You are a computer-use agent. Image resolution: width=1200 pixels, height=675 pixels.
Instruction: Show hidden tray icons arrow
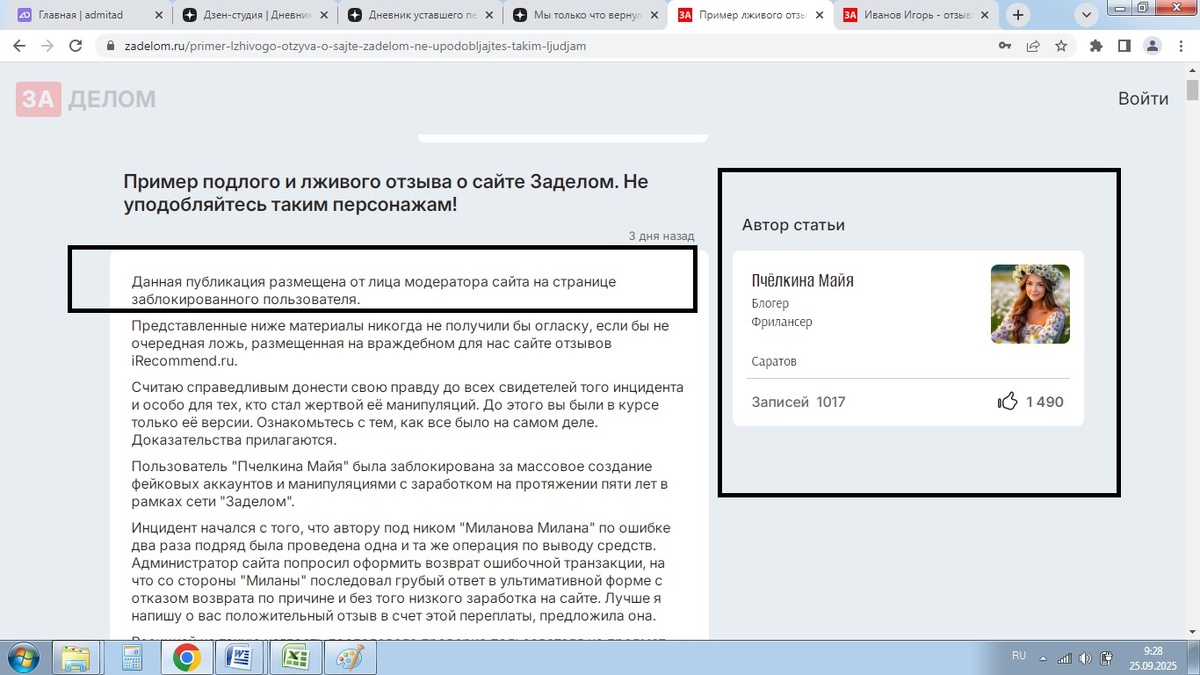click(1044, 658)
